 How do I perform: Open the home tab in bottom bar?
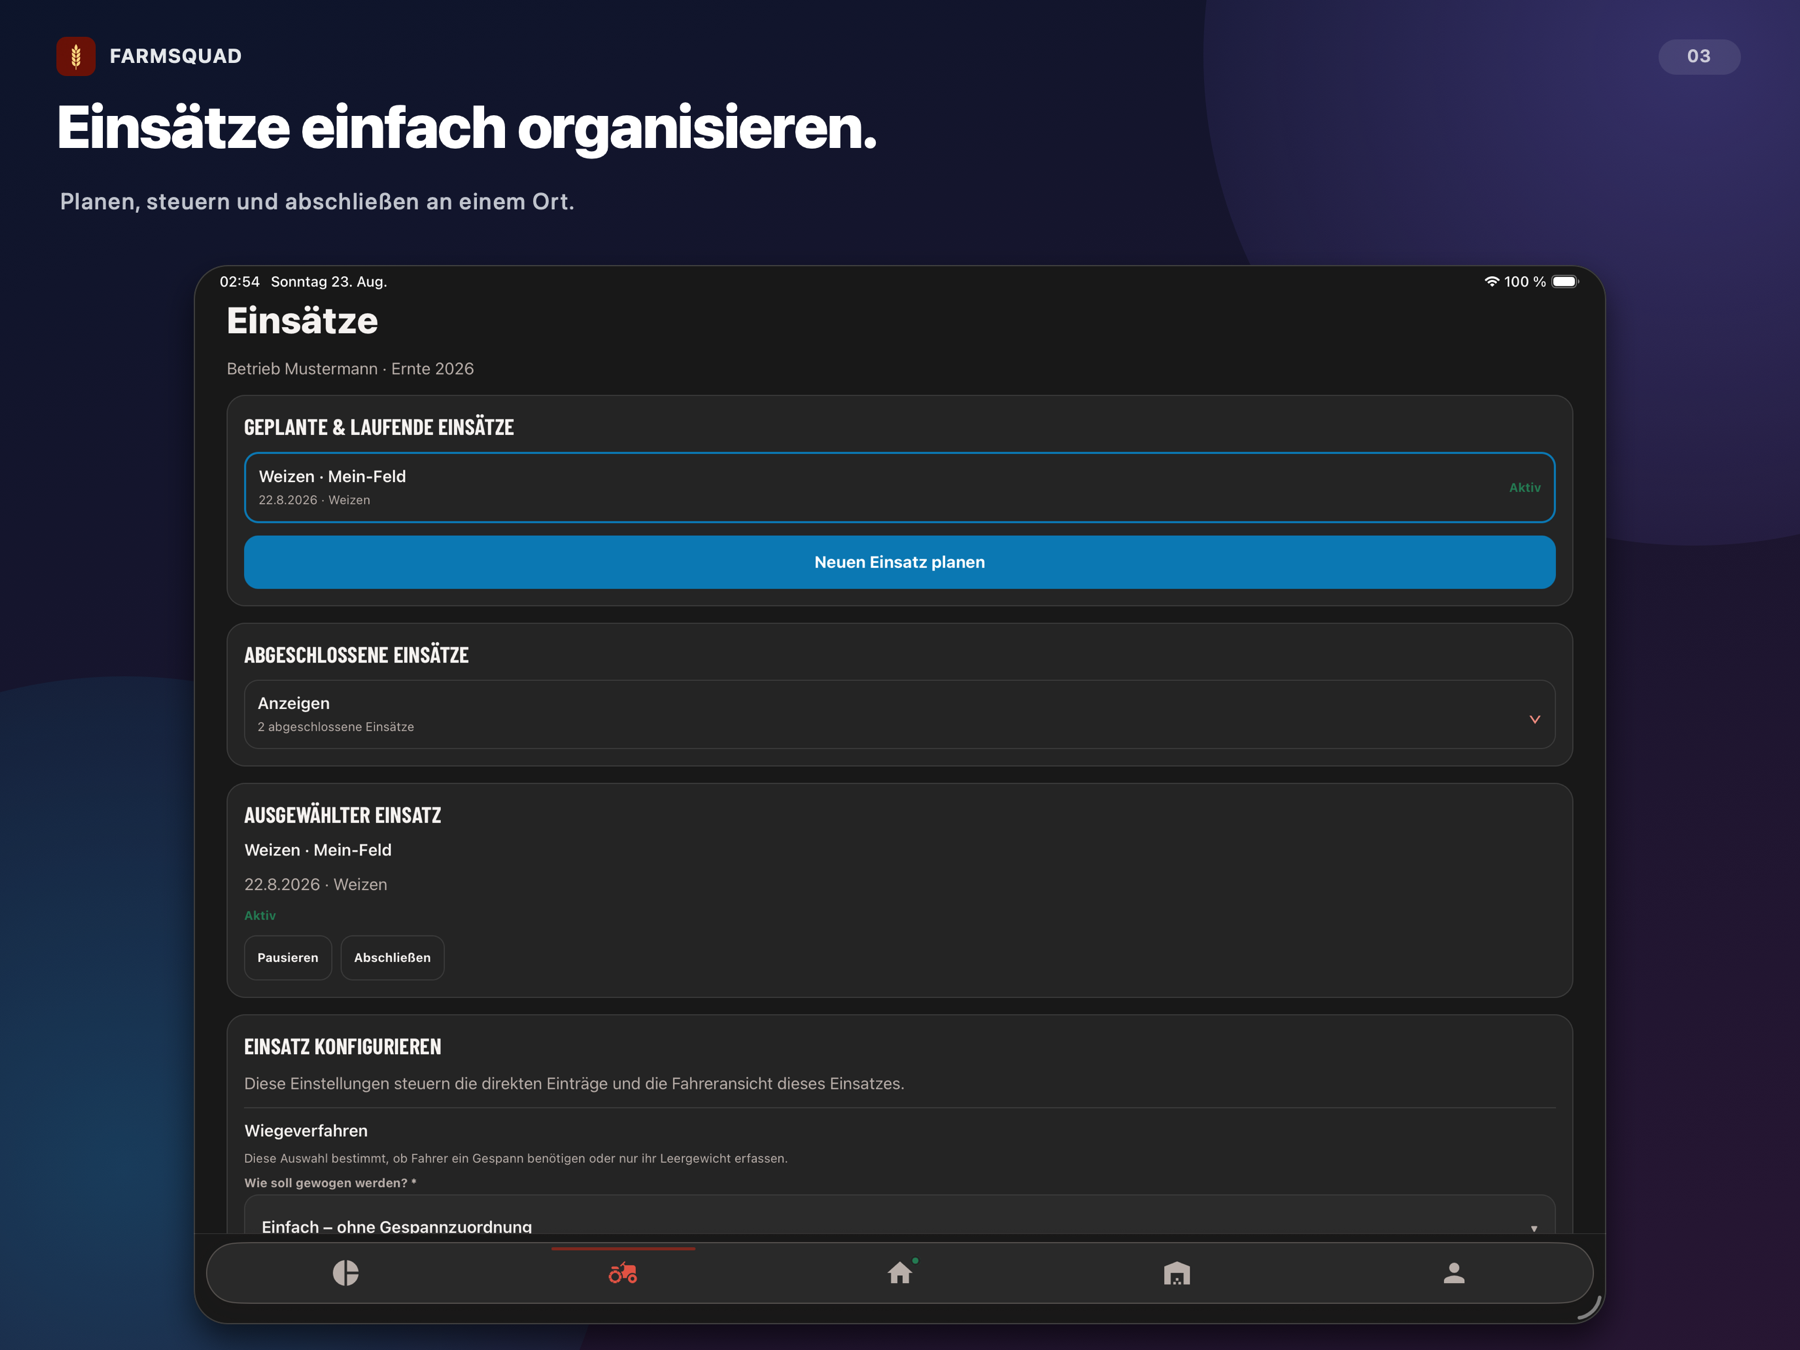pos(900,1272)
